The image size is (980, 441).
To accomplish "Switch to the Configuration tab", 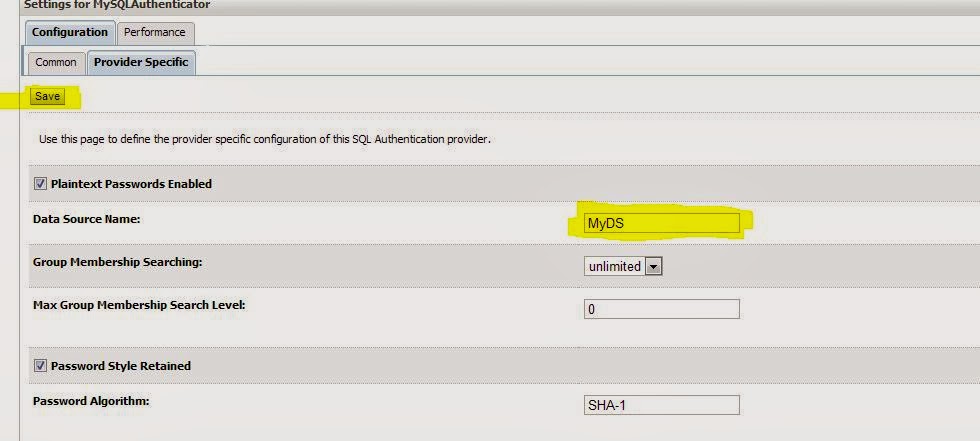I will (x=69, y=32).
